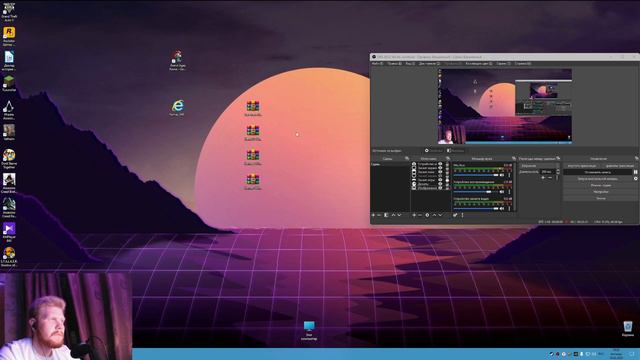Open virtual camera settings gear icon
The height and width of the screenshot is (360, 640).
[636, 178]
